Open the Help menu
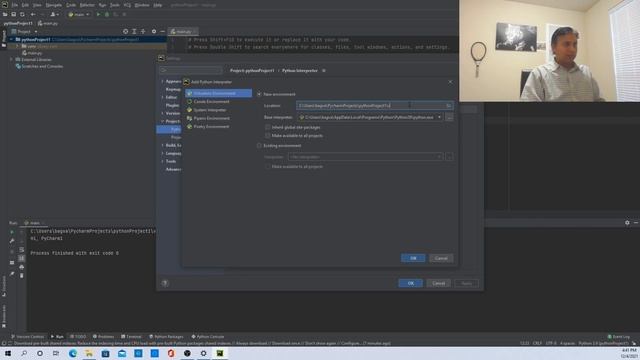This screenshot has width=640, height=360. point(158,5)
